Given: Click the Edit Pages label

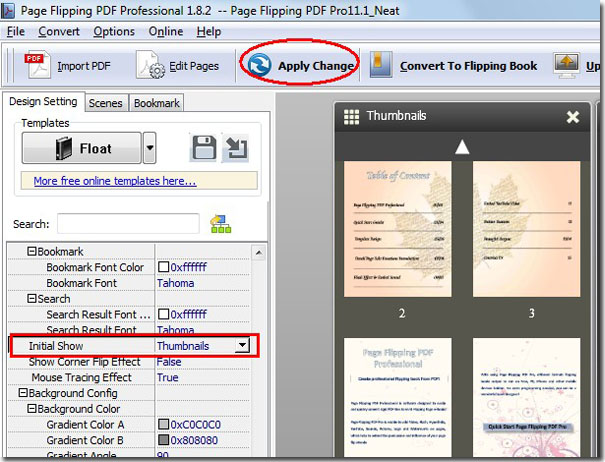Looking at the screenshot, I should [194, 66].
